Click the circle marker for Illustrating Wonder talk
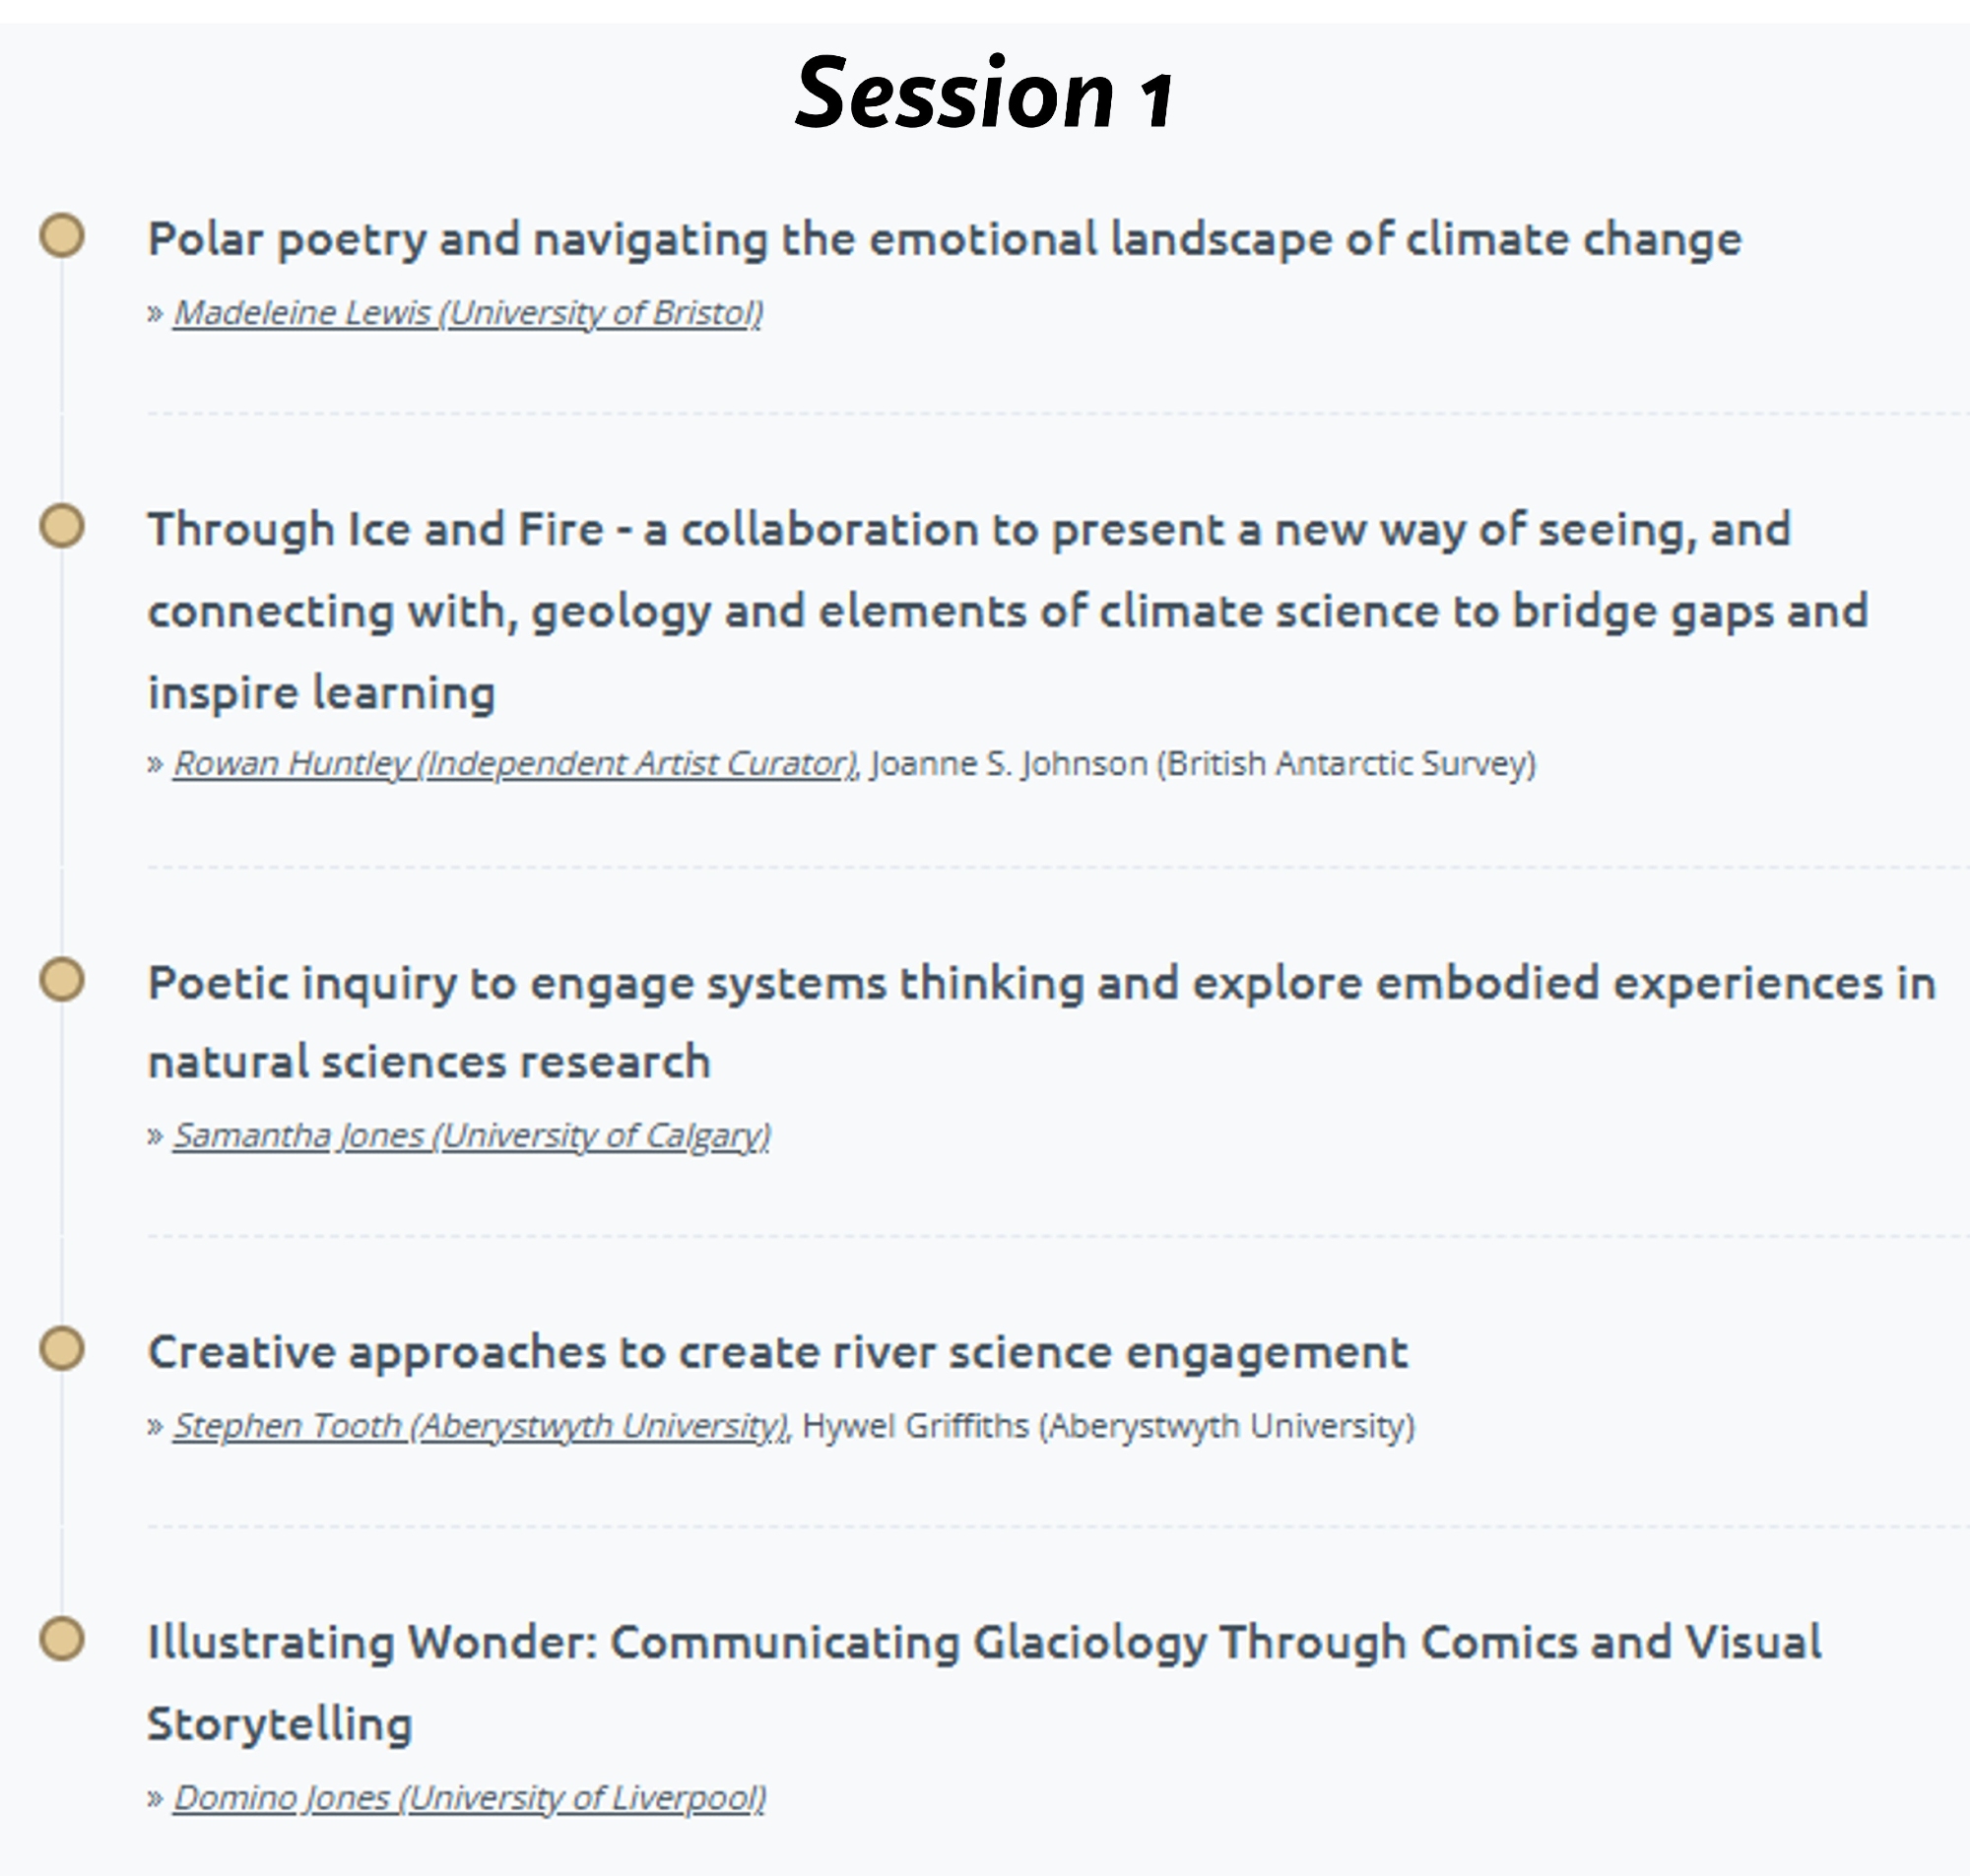 coord(62,1639)
